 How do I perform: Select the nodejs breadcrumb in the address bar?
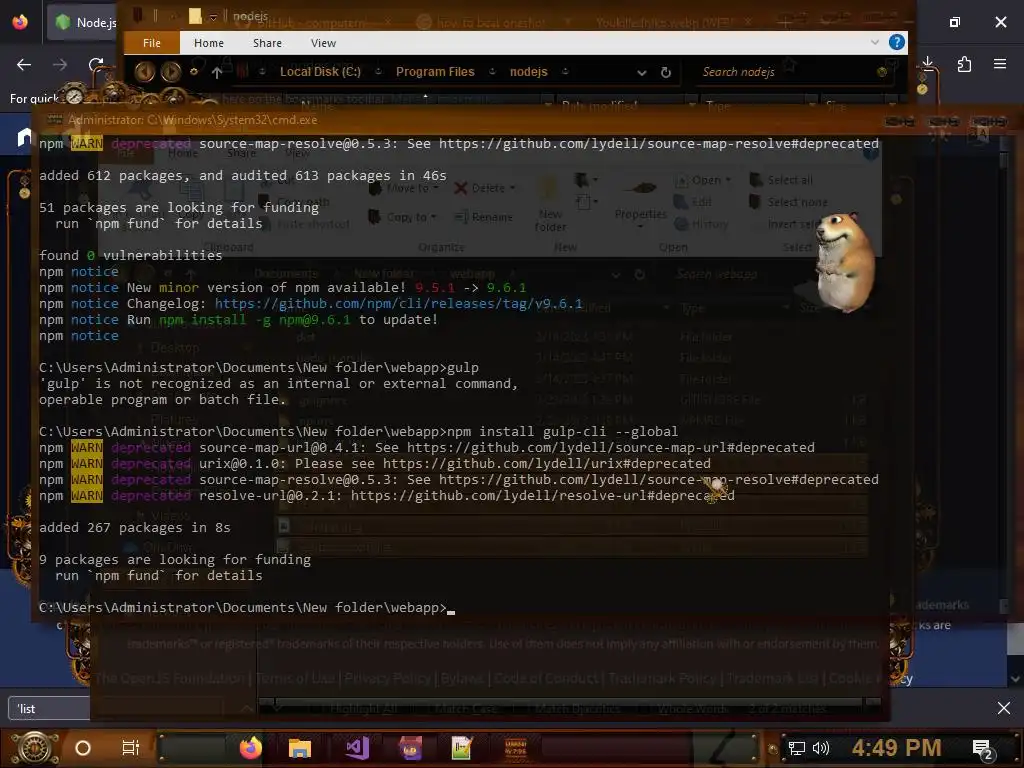[x=528, y=72]
